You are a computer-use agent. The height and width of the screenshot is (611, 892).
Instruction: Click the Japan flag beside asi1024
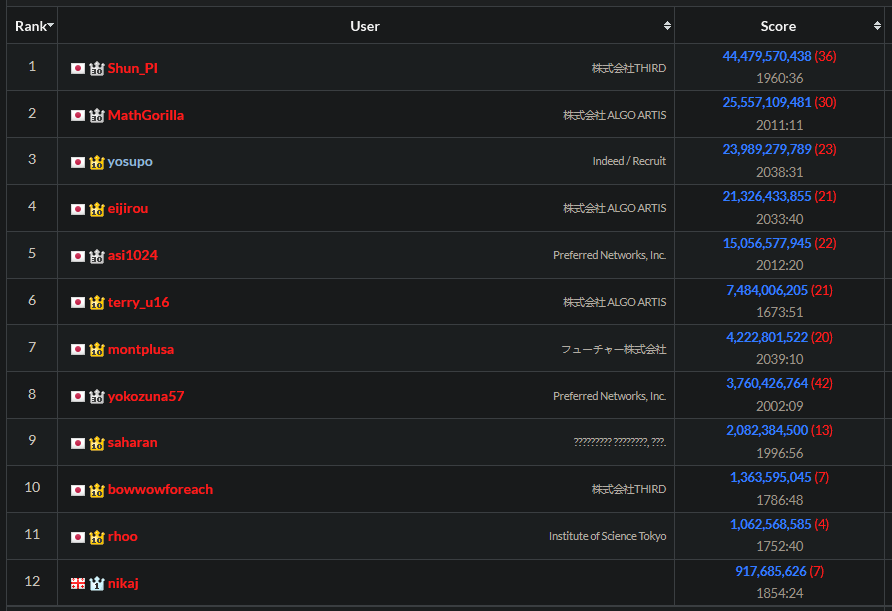pyautogui.click(x=78, y=257)
